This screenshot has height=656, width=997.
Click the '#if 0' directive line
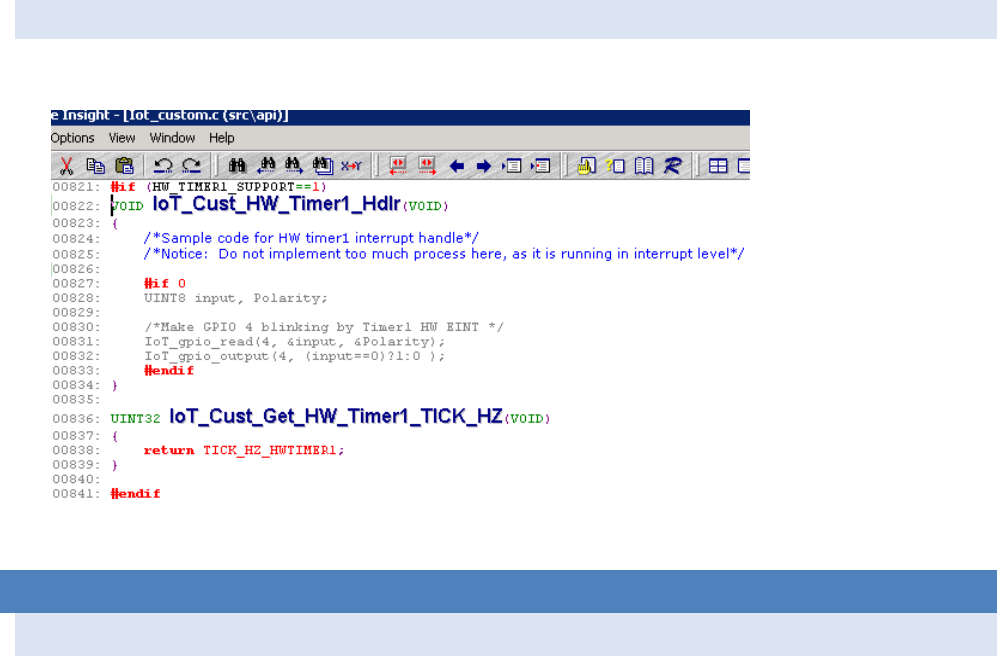click(165, 284)
